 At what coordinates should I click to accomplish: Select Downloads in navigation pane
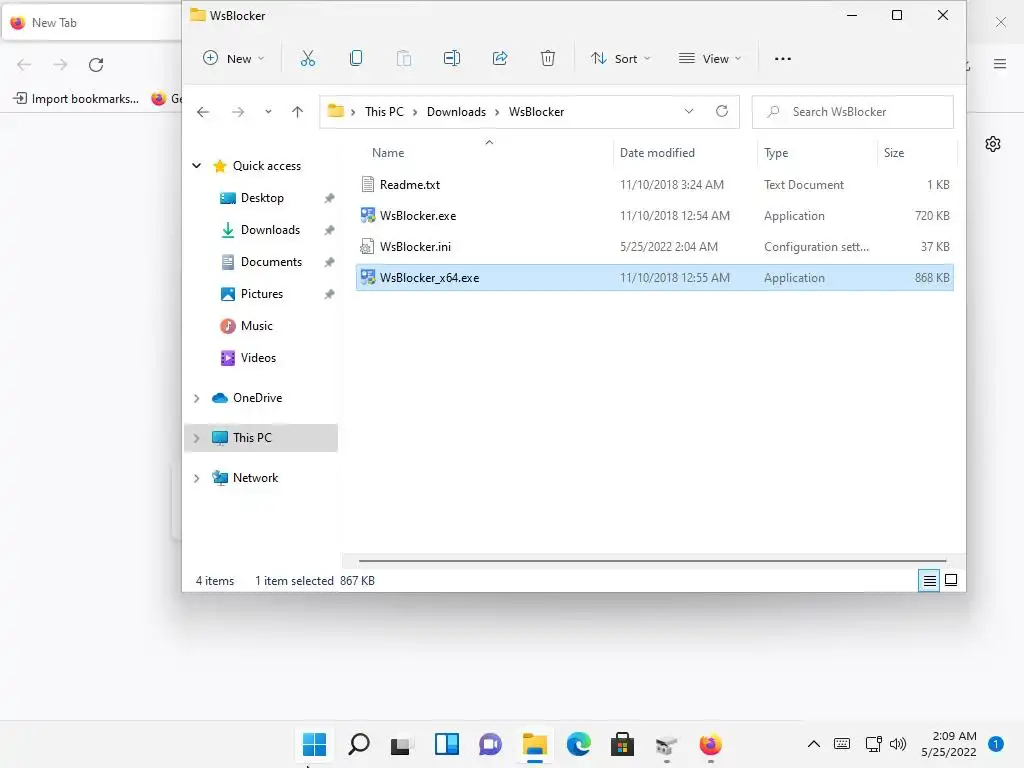(270, 230)
